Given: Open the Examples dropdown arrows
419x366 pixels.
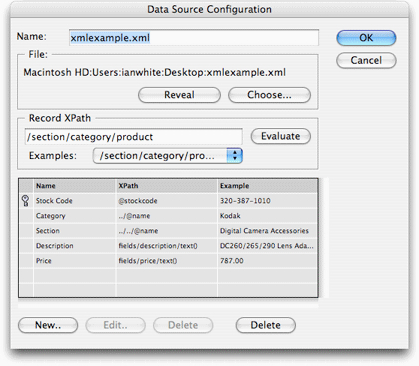Looking at the screenshot, I should (x=234, y=156).
